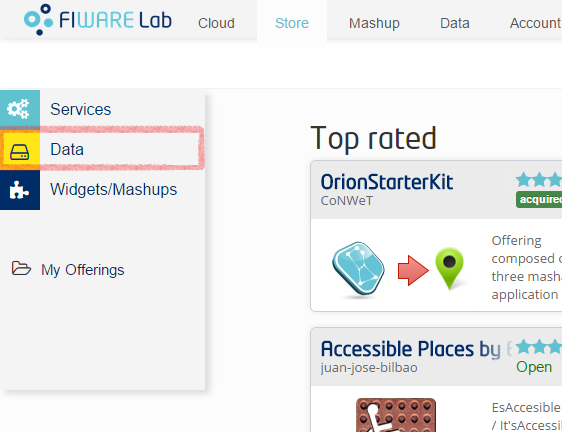Click the Open label on Accessible Places
Image resolution: width=562 pixels, height=432 pixels.
[534, 367]
